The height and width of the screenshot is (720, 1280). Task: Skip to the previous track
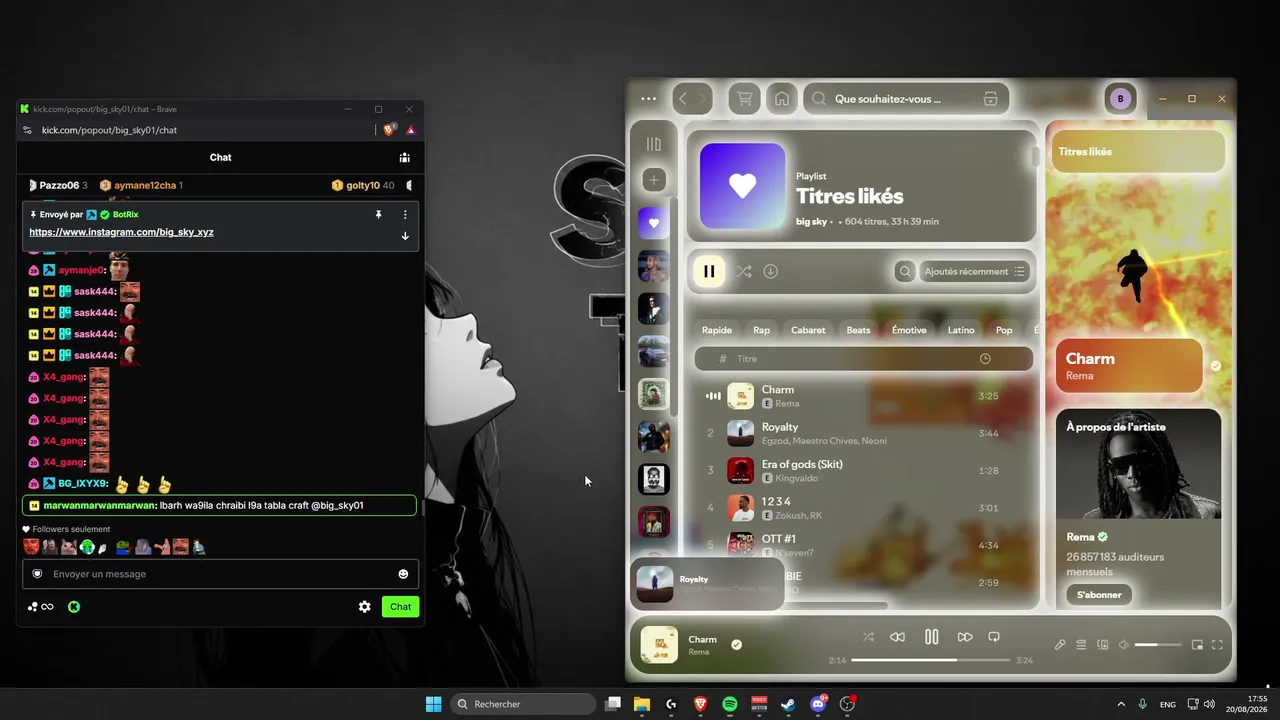[x=897, y=637]
